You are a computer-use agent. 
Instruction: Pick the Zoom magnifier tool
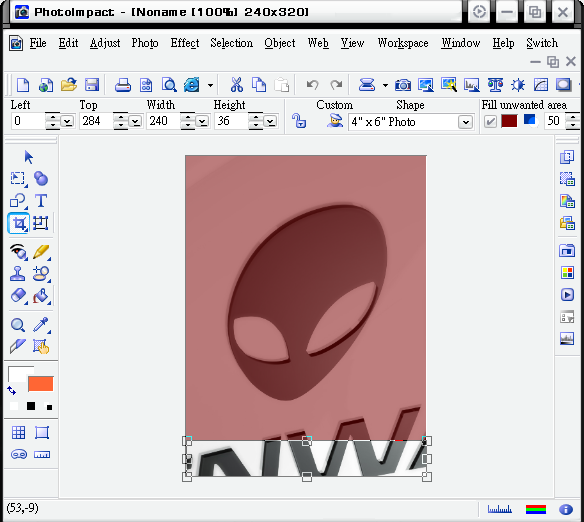(18, 325)
